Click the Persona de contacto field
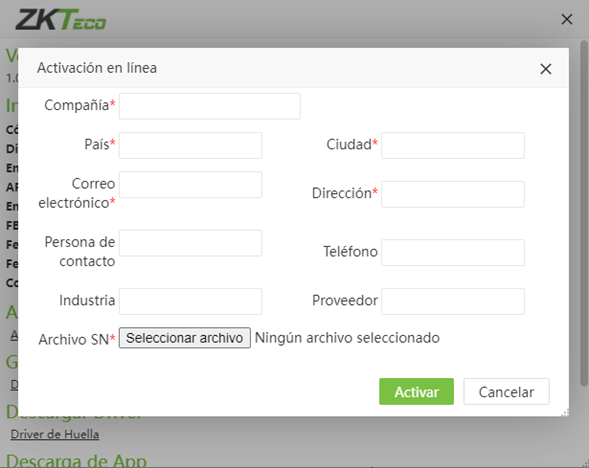This screenshot has height=468, width=589. pos(190,243)
